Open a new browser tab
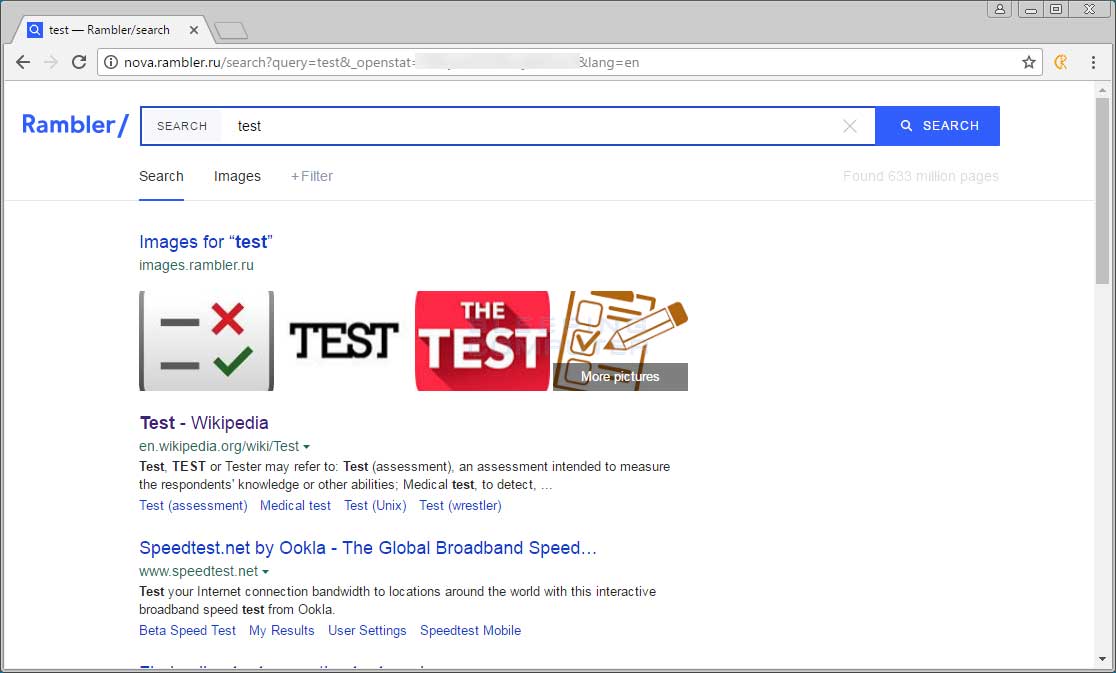This screenshot has height=673, width=1116. (231, 31)
